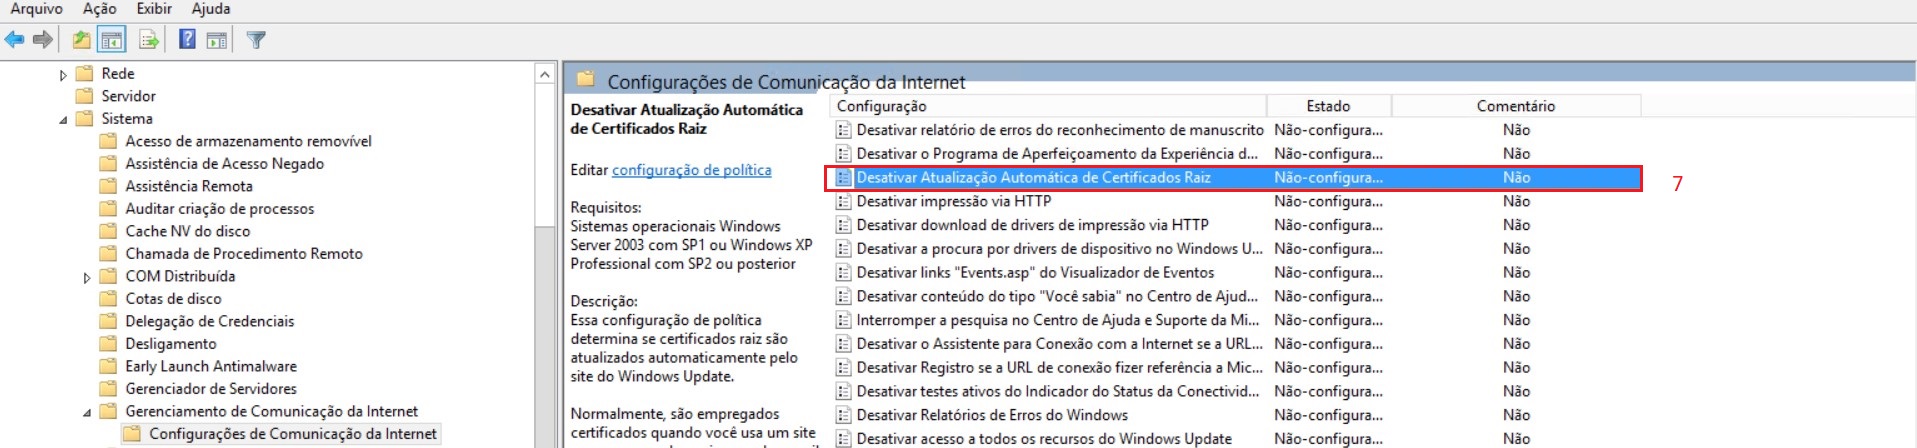Open the Exibir menu
This screenshot has height=448, width=1917.
[x=154, y=9]
